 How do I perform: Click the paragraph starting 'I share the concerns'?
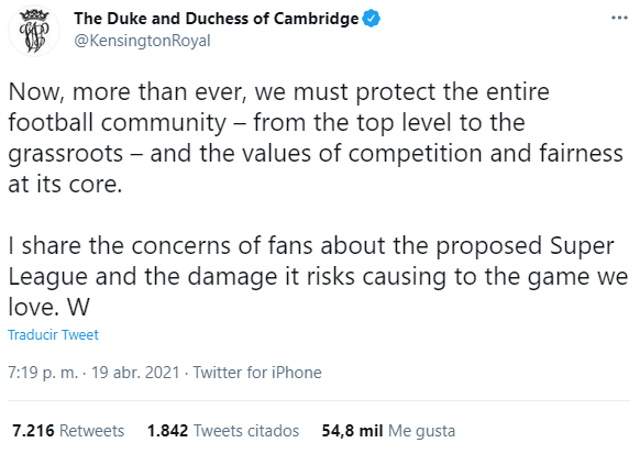pos(318,276)
